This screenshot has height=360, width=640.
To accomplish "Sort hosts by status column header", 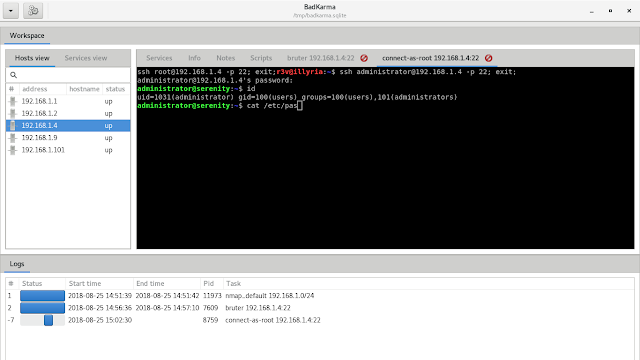I will click(116, 89).
